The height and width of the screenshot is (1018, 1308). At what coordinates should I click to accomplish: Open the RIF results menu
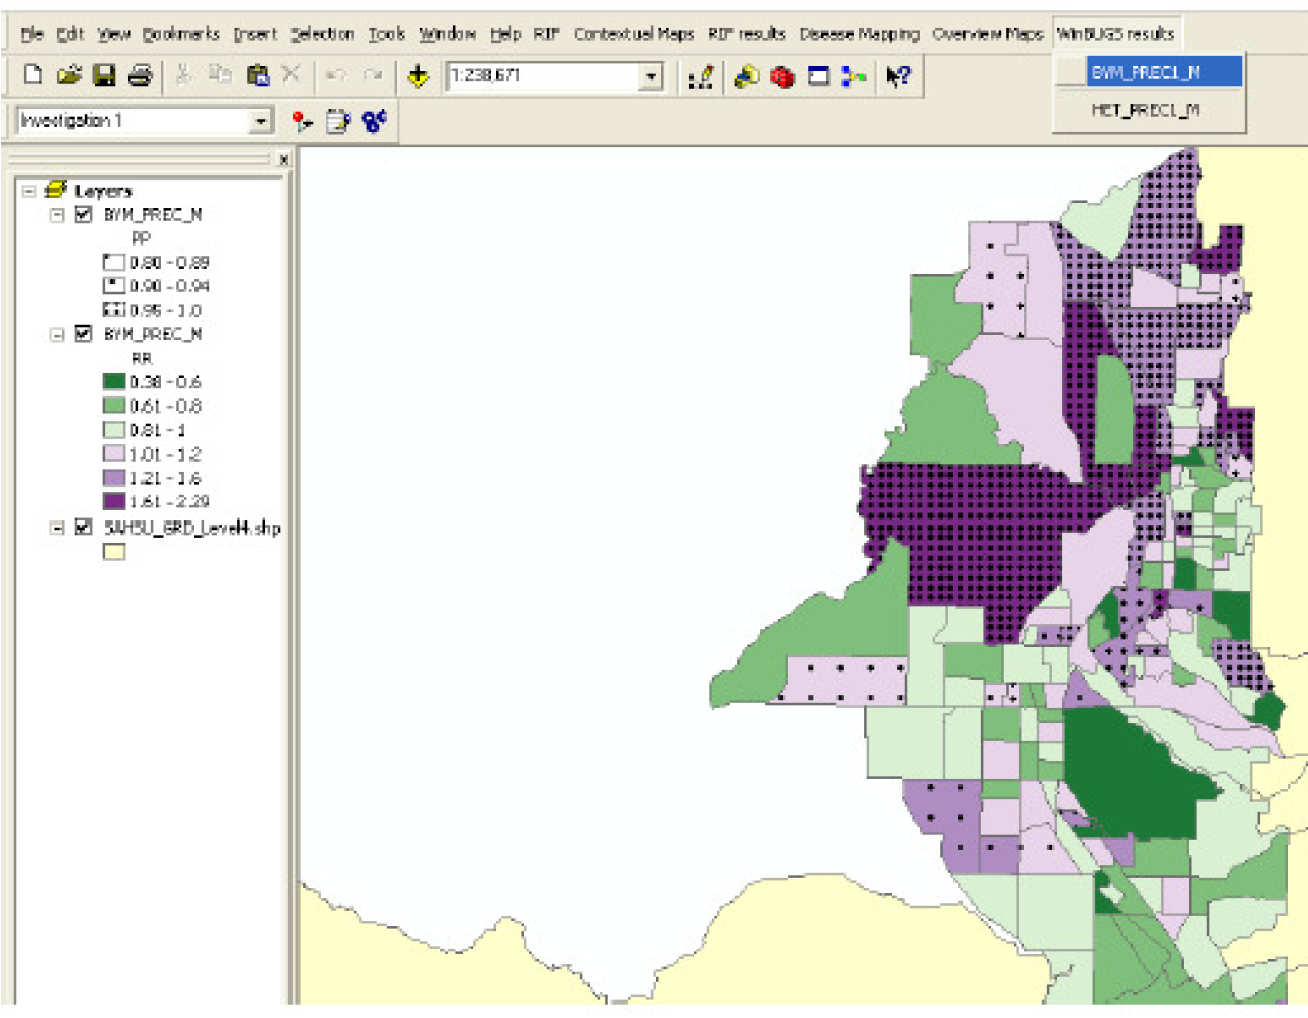coord(746,34)
